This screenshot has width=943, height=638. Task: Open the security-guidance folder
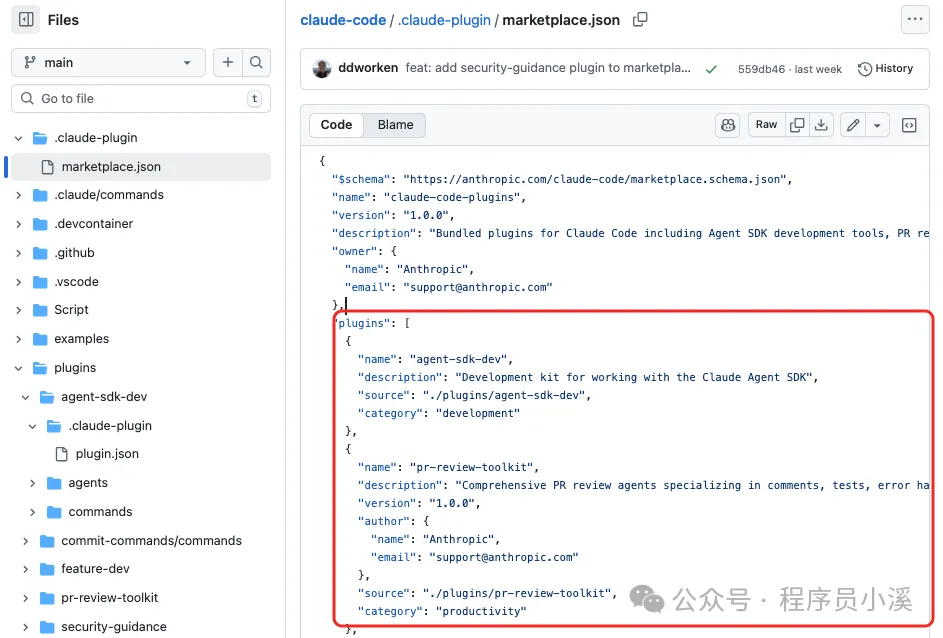[114, 627]
